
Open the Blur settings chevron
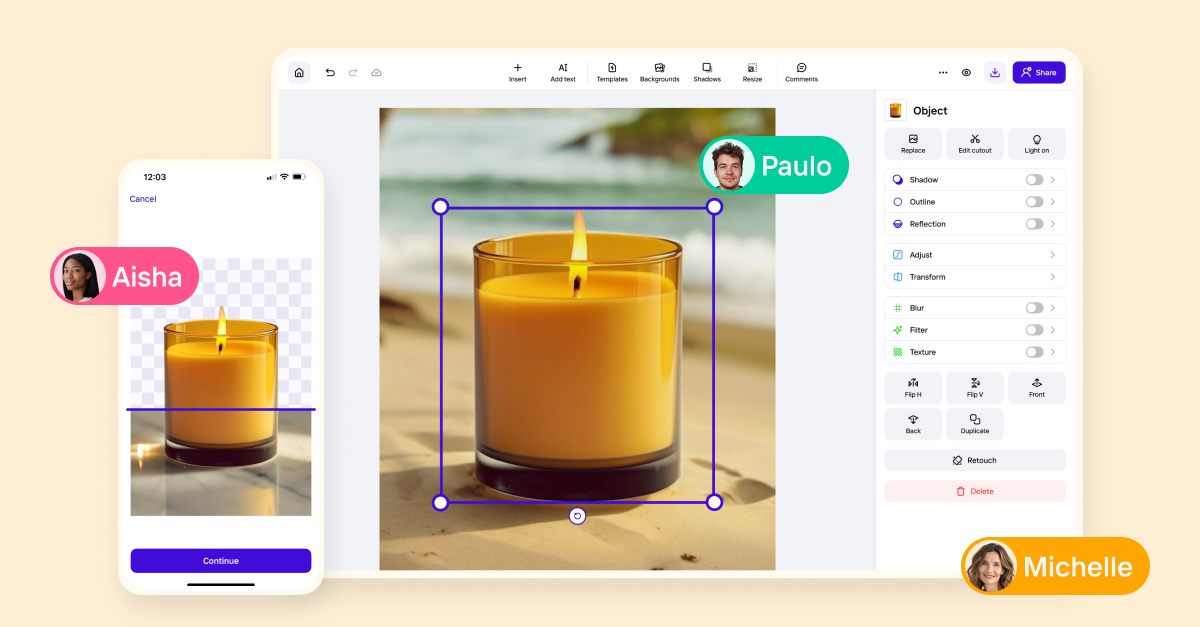click(x=1052, y=307)
